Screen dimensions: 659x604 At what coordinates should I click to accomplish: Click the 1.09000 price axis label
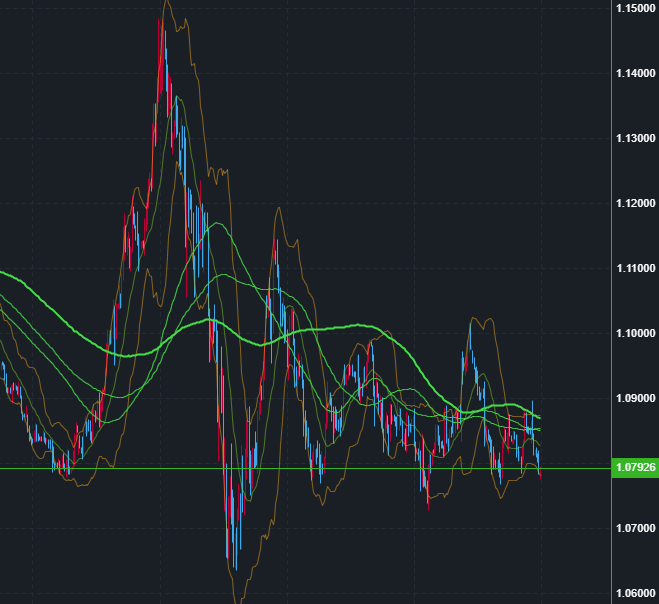[x=635, y=398]
